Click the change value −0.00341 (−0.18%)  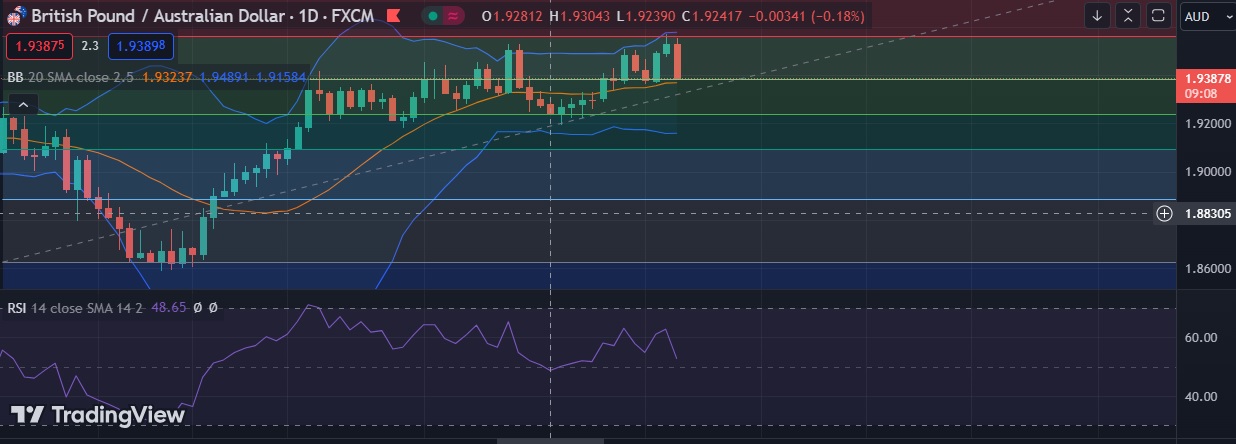(809, 16)
